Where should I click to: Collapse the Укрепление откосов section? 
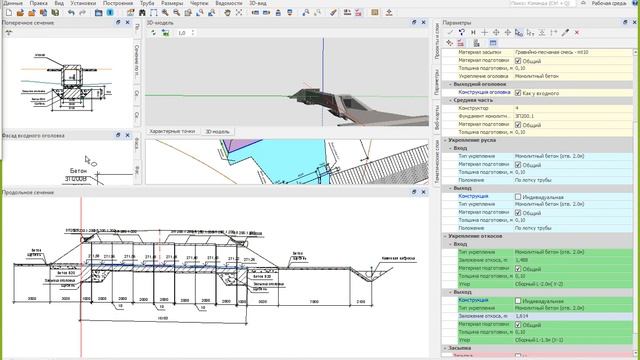click(x=445, y=236)
